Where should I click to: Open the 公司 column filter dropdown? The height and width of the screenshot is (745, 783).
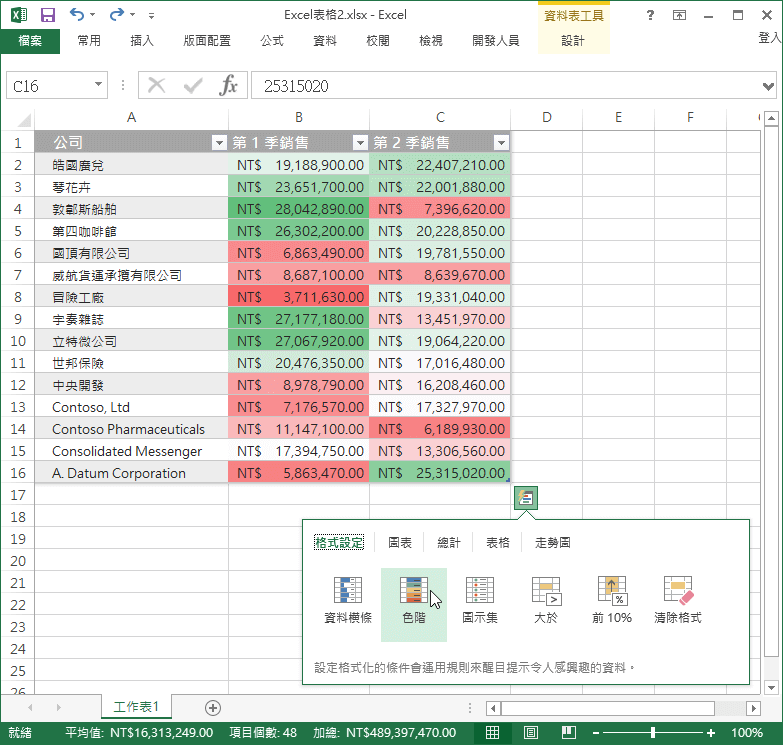[x=219, y=143]
